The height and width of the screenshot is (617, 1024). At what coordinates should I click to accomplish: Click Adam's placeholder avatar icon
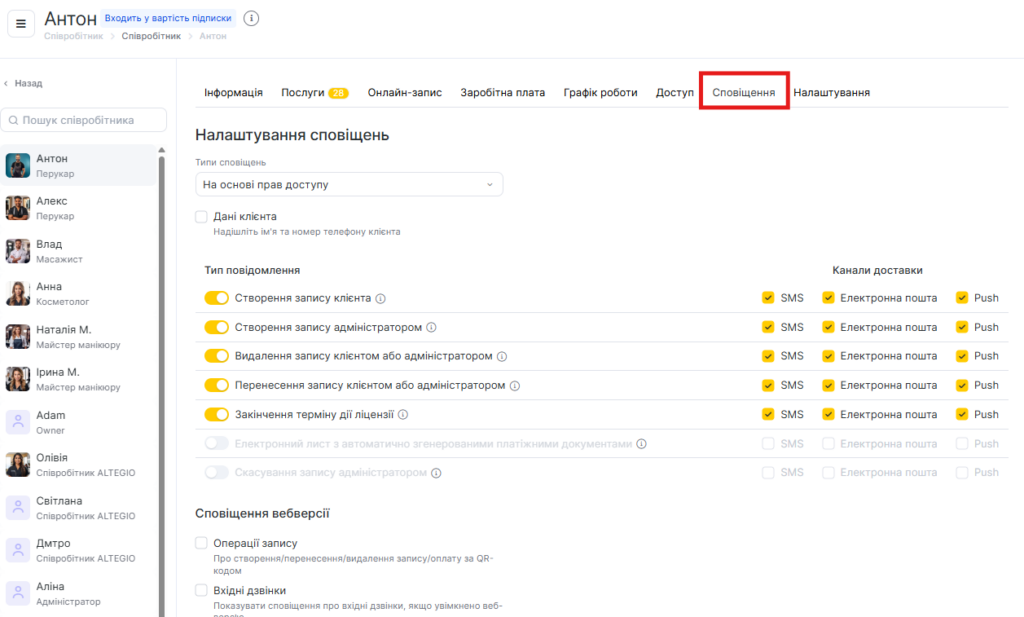coord(18,422)
